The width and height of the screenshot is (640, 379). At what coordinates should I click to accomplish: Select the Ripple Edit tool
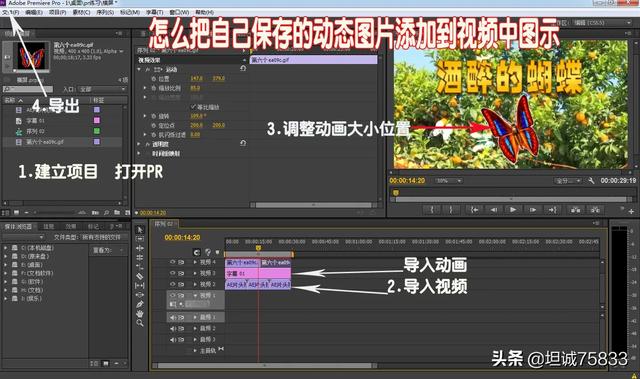(140, 248)
